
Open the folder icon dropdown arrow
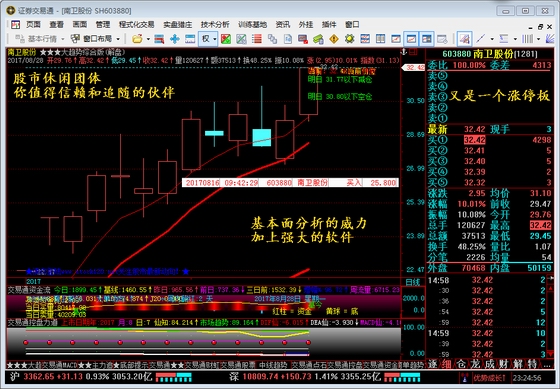(x=148, y=39)
